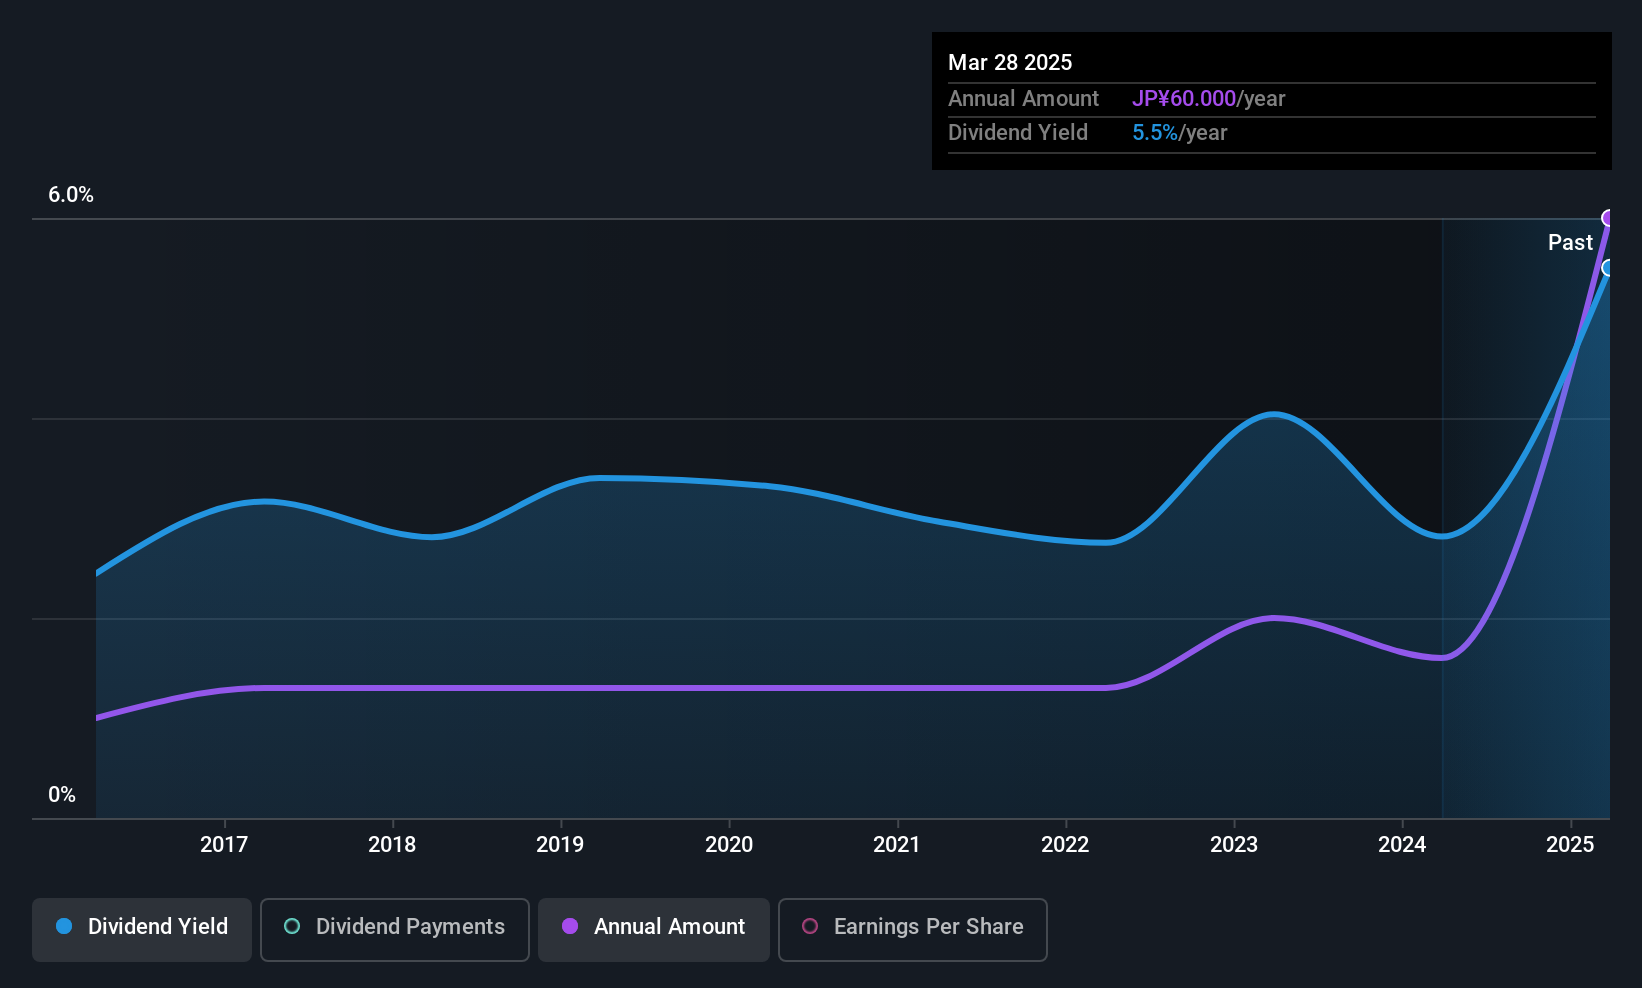Click the 2020 x-axis label
The width and height of the screenshot is (1642, 988).
[729, 844]
